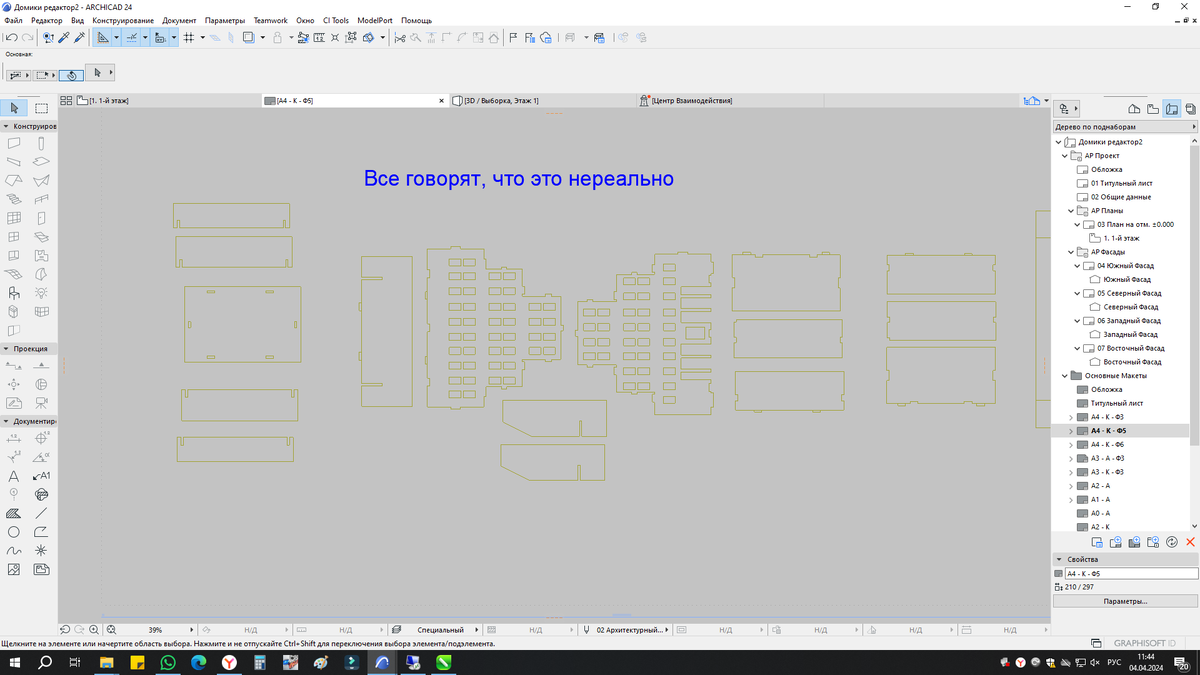Open the Документ menu

tap(179, 20)
